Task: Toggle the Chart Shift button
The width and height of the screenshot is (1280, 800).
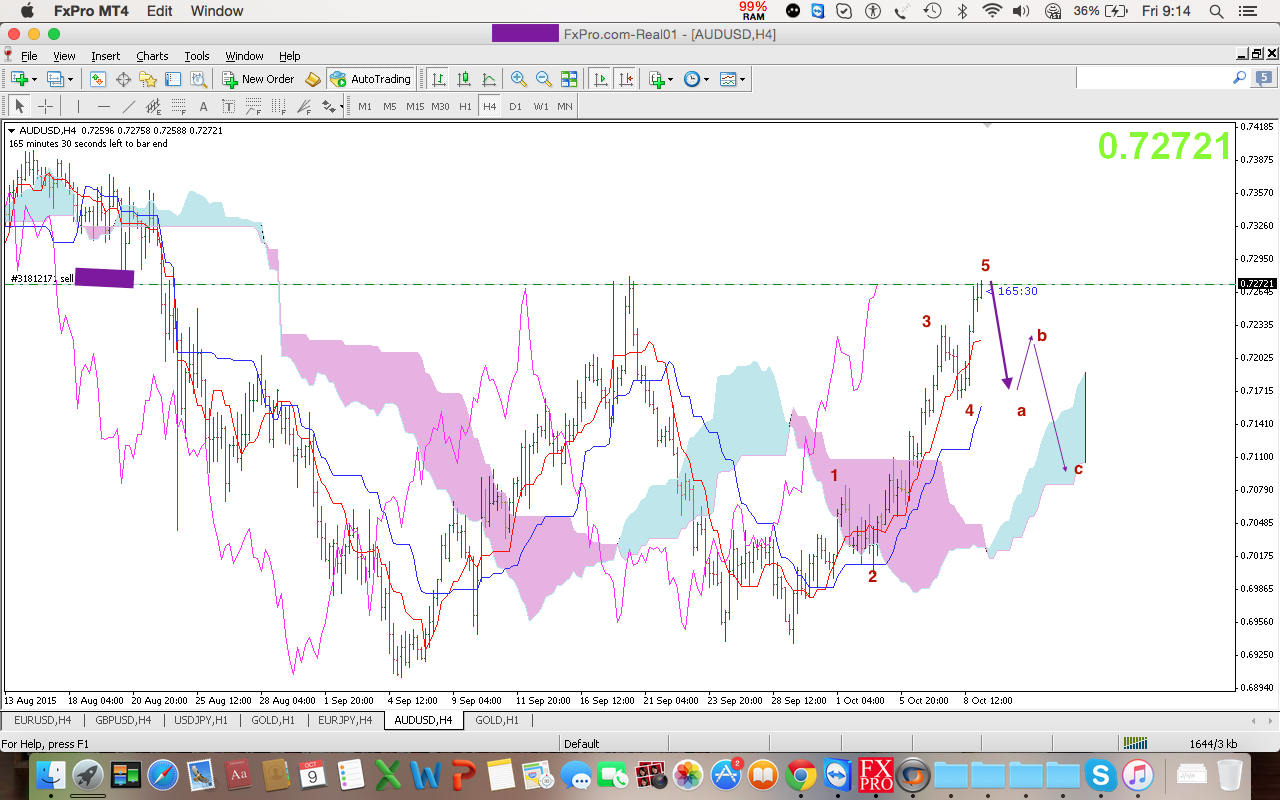Action: coord(625,79)
